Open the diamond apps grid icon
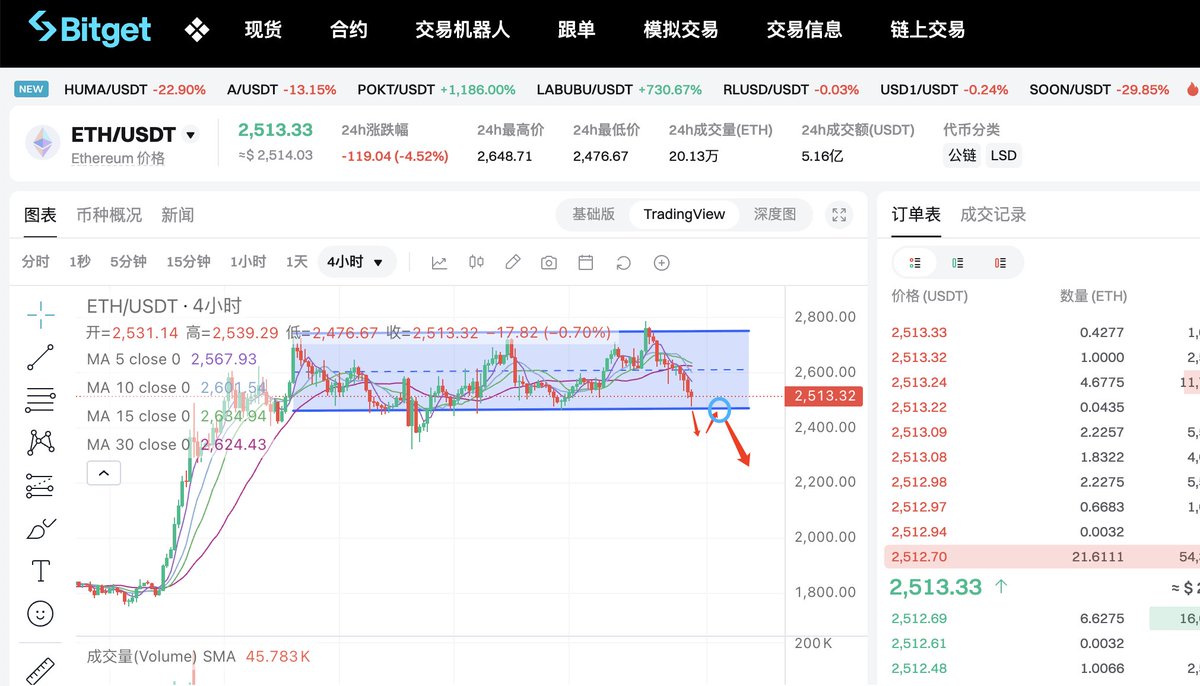This screenshot has height=686, width=1200. [197, 30]
